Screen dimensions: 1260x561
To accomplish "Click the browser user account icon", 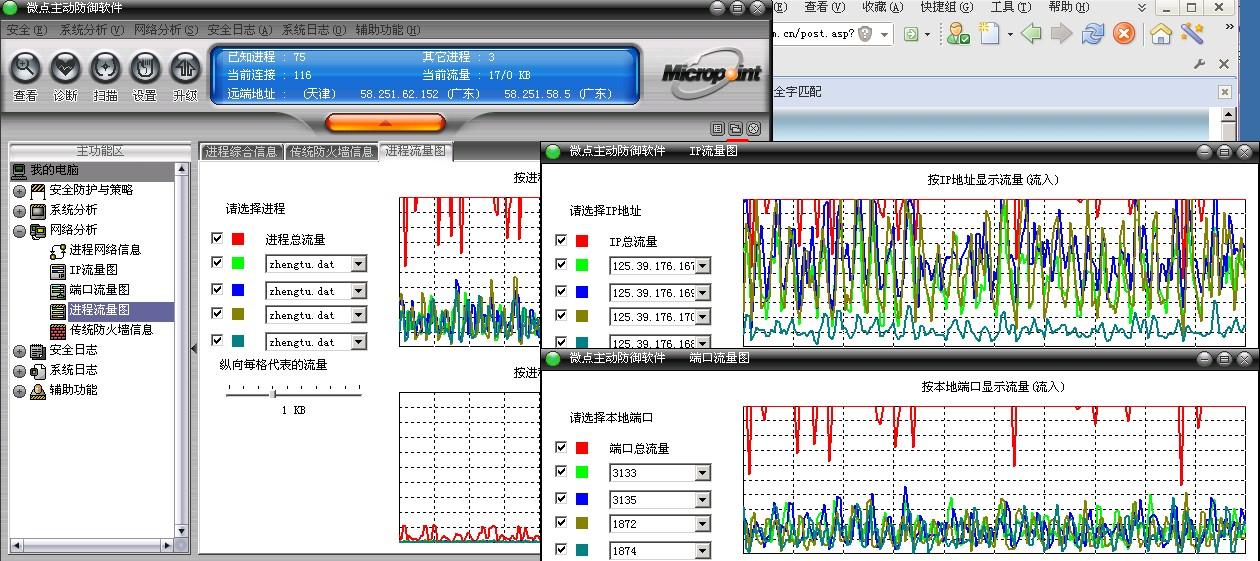I will pyautogui.click(x=958, y=34).
